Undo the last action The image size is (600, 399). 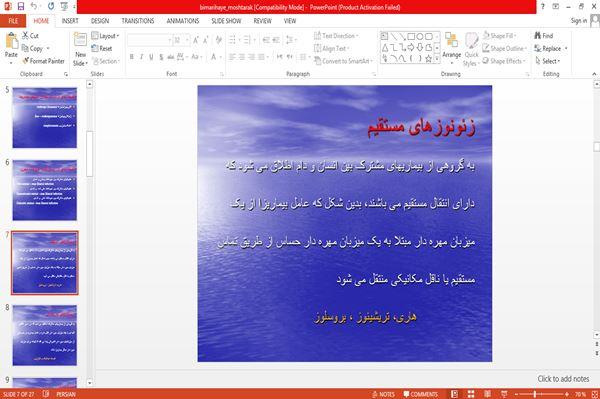[34, 6]
